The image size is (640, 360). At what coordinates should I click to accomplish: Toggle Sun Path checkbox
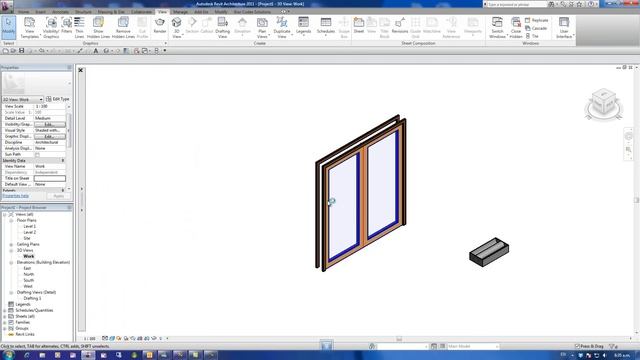click(x=37, y=155)
